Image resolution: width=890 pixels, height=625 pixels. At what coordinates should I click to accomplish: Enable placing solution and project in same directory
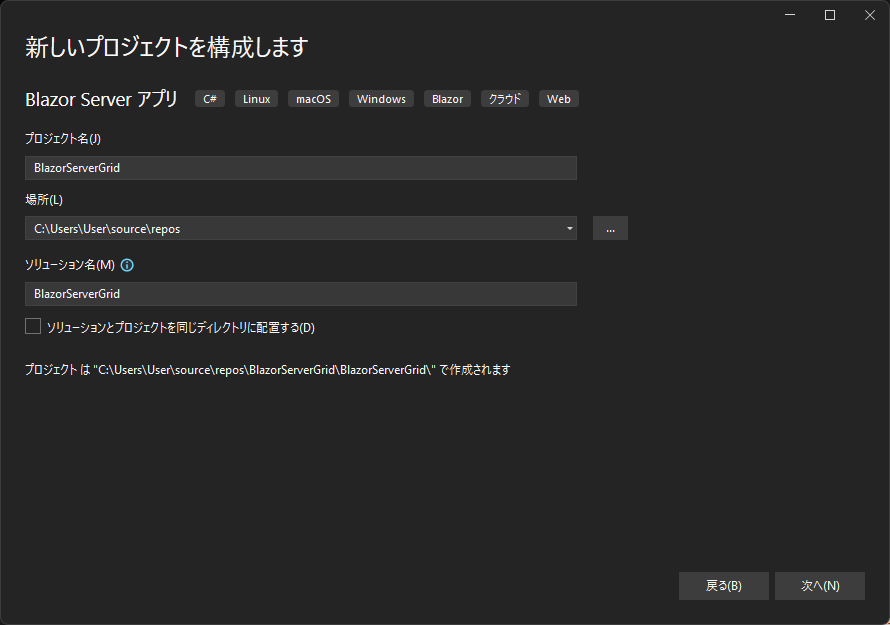tap(33, 326)
